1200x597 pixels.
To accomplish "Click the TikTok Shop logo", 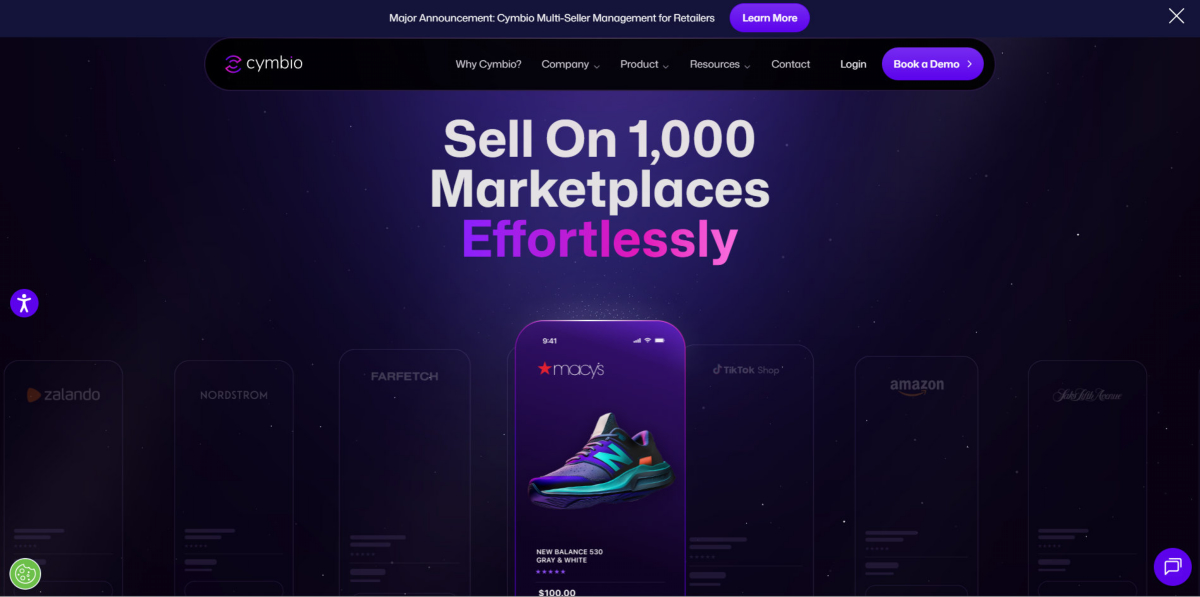I will [x=745, y=370].
